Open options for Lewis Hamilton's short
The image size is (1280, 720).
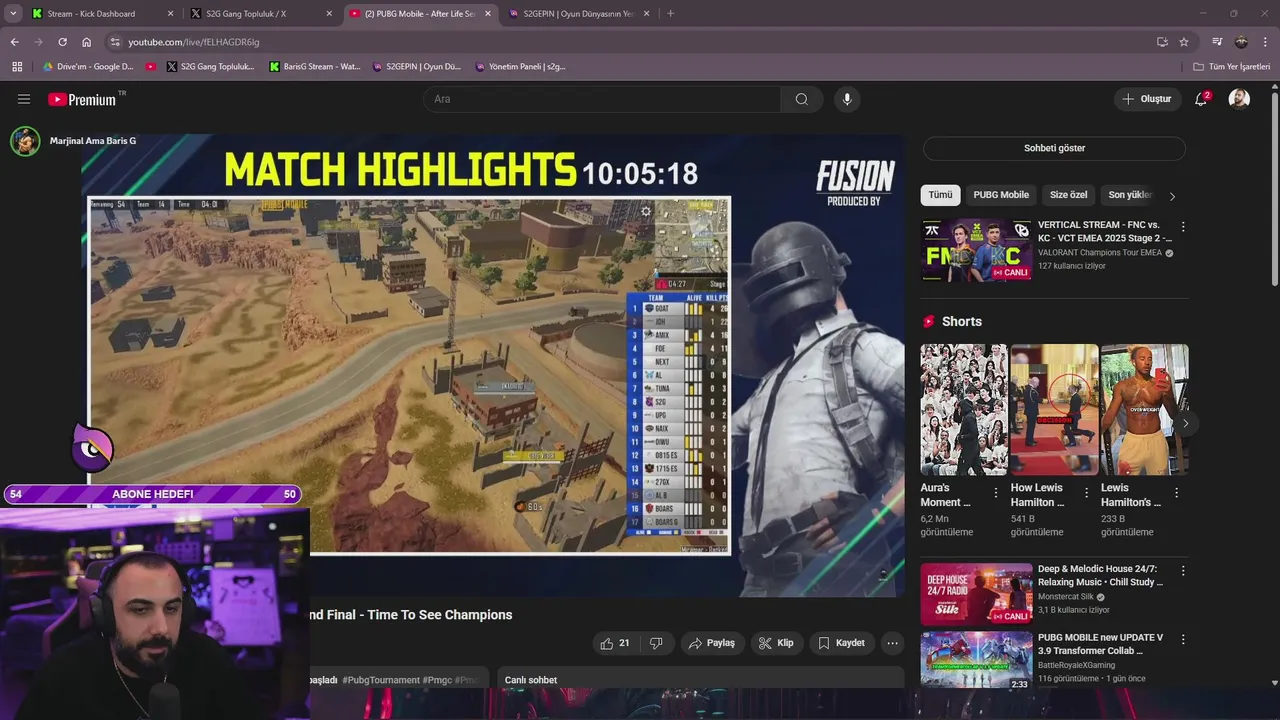point(1176,493)
